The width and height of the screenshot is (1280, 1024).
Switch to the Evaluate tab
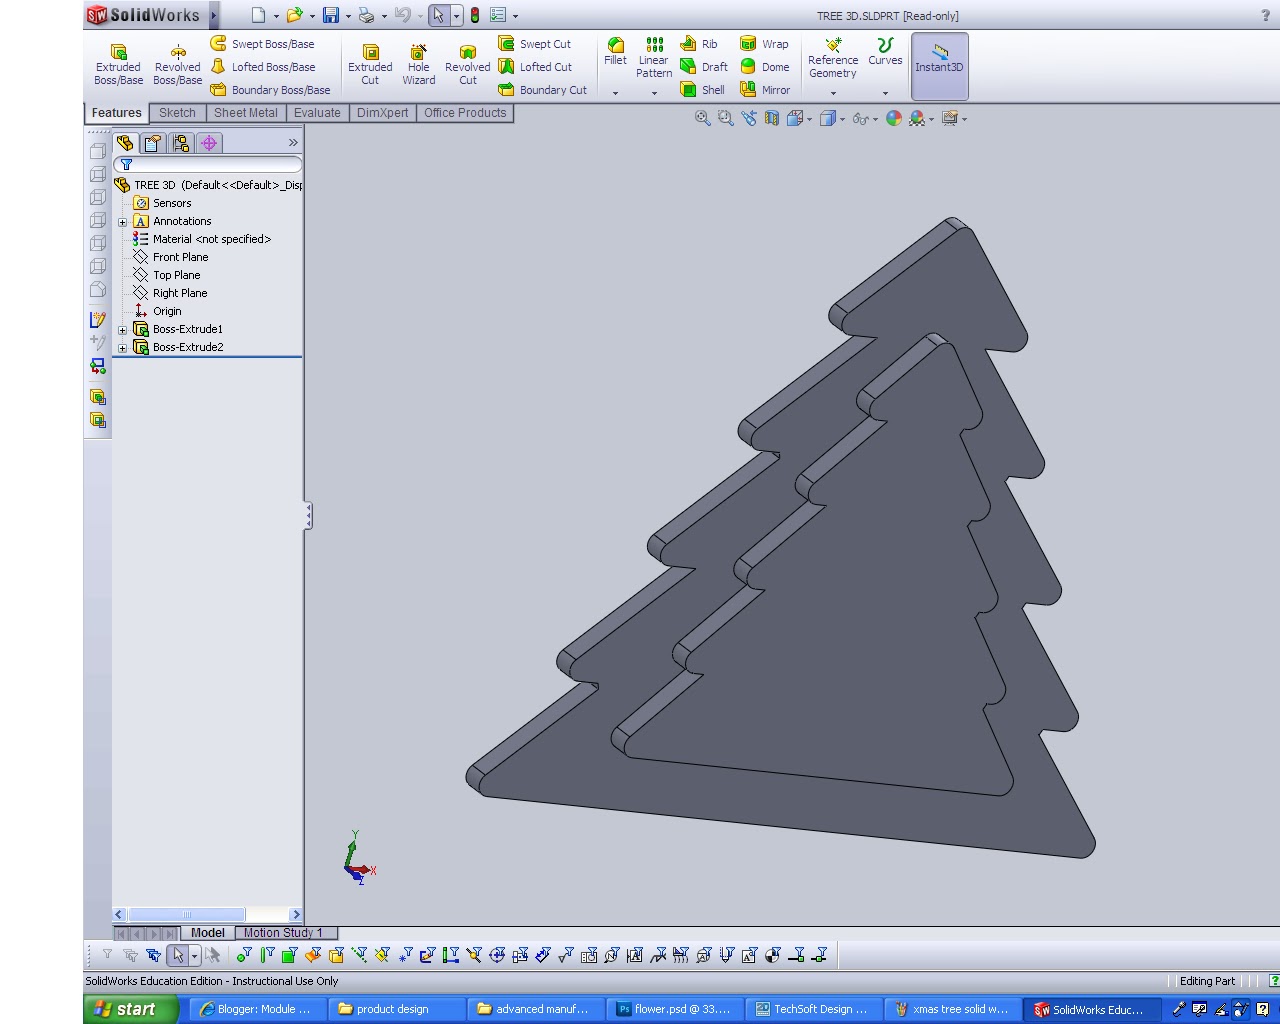pos(317,113)
